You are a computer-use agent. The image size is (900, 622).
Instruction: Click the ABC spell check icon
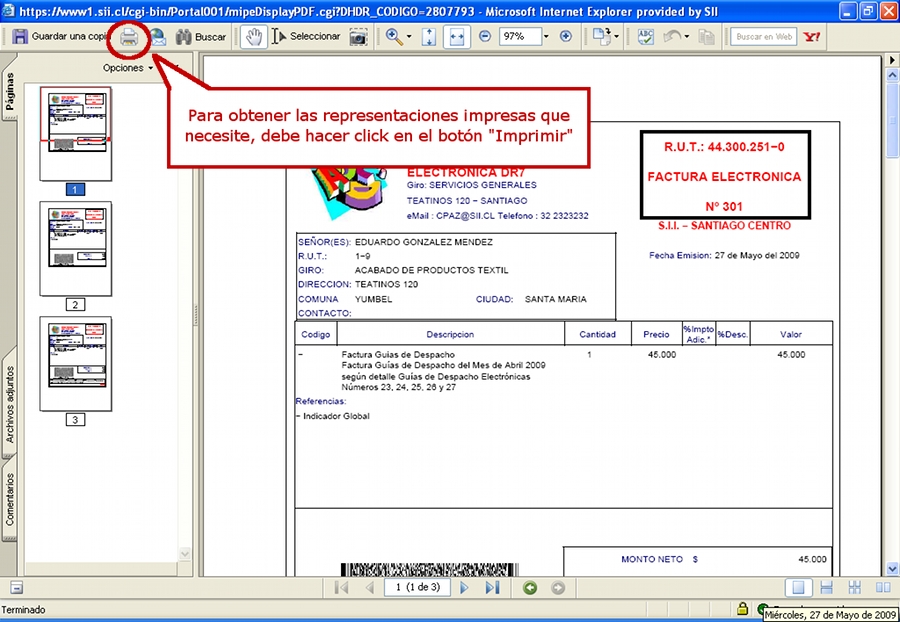[646, 37]
